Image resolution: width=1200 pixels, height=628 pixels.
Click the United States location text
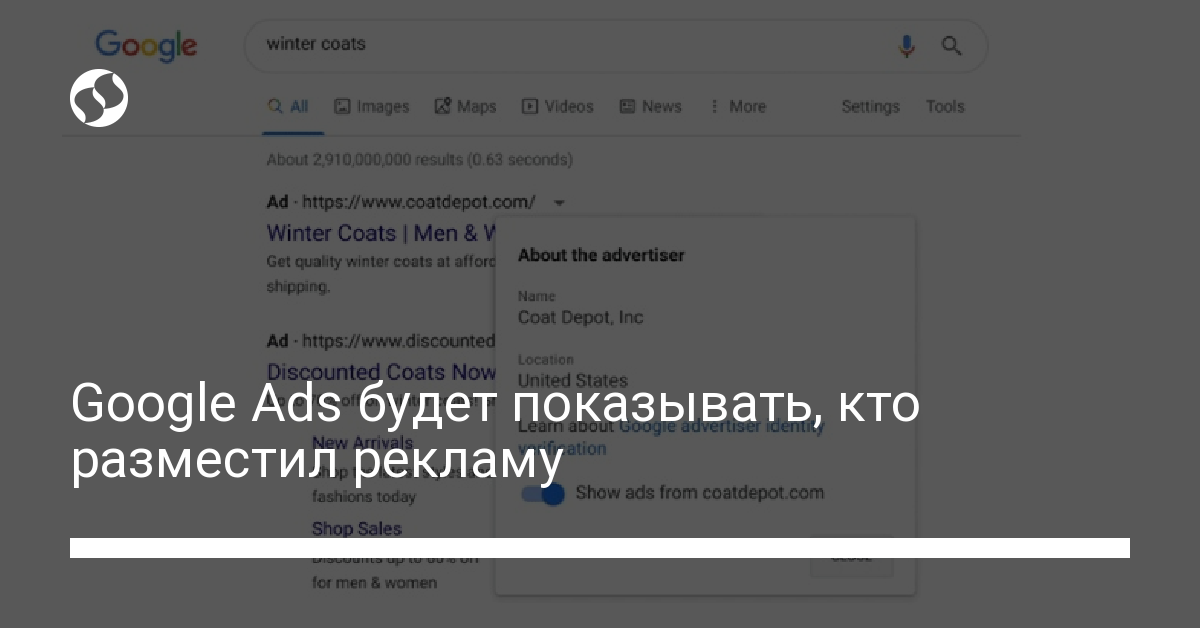coord(572,381)
